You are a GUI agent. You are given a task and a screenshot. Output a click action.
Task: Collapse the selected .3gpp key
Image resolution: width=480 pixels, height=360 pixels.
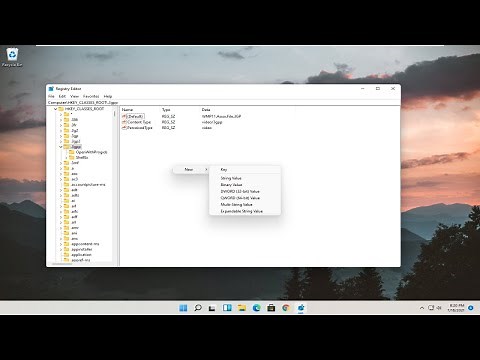click(61, 147)
